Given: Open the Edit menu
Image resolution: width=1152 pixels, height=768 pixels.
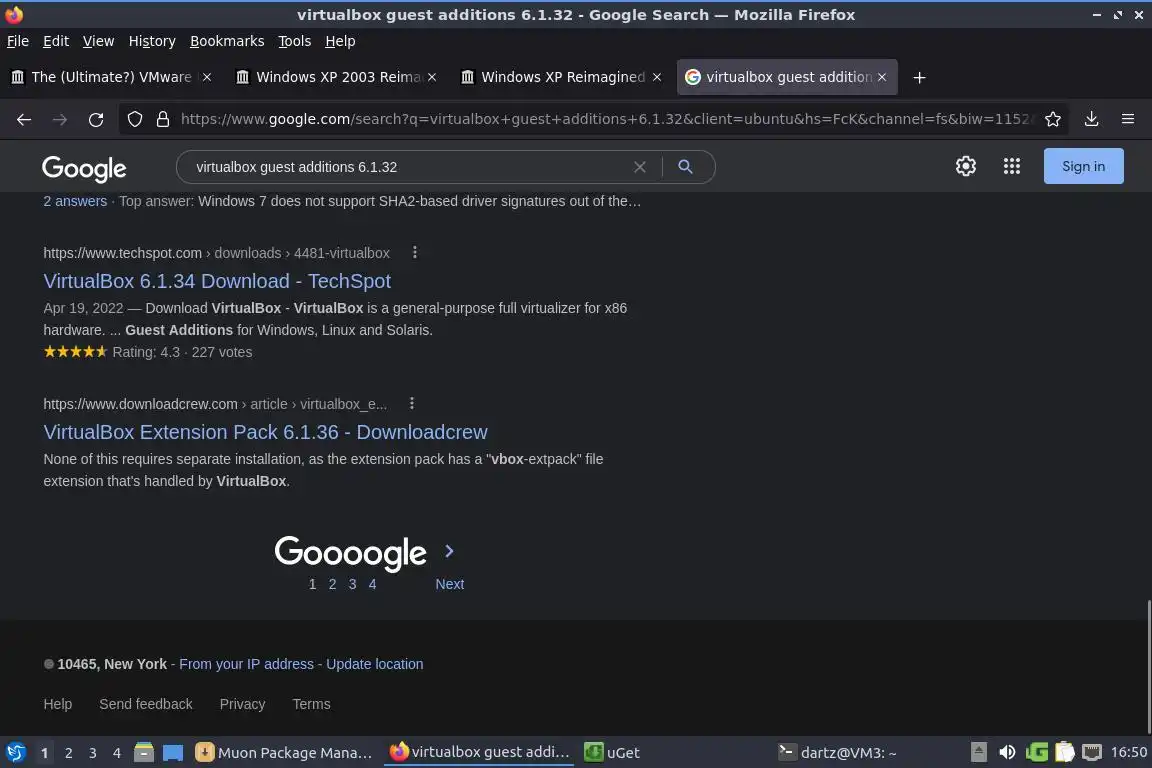Looking at the screenshot, I should pyautogui.click(x=56, y=41).
